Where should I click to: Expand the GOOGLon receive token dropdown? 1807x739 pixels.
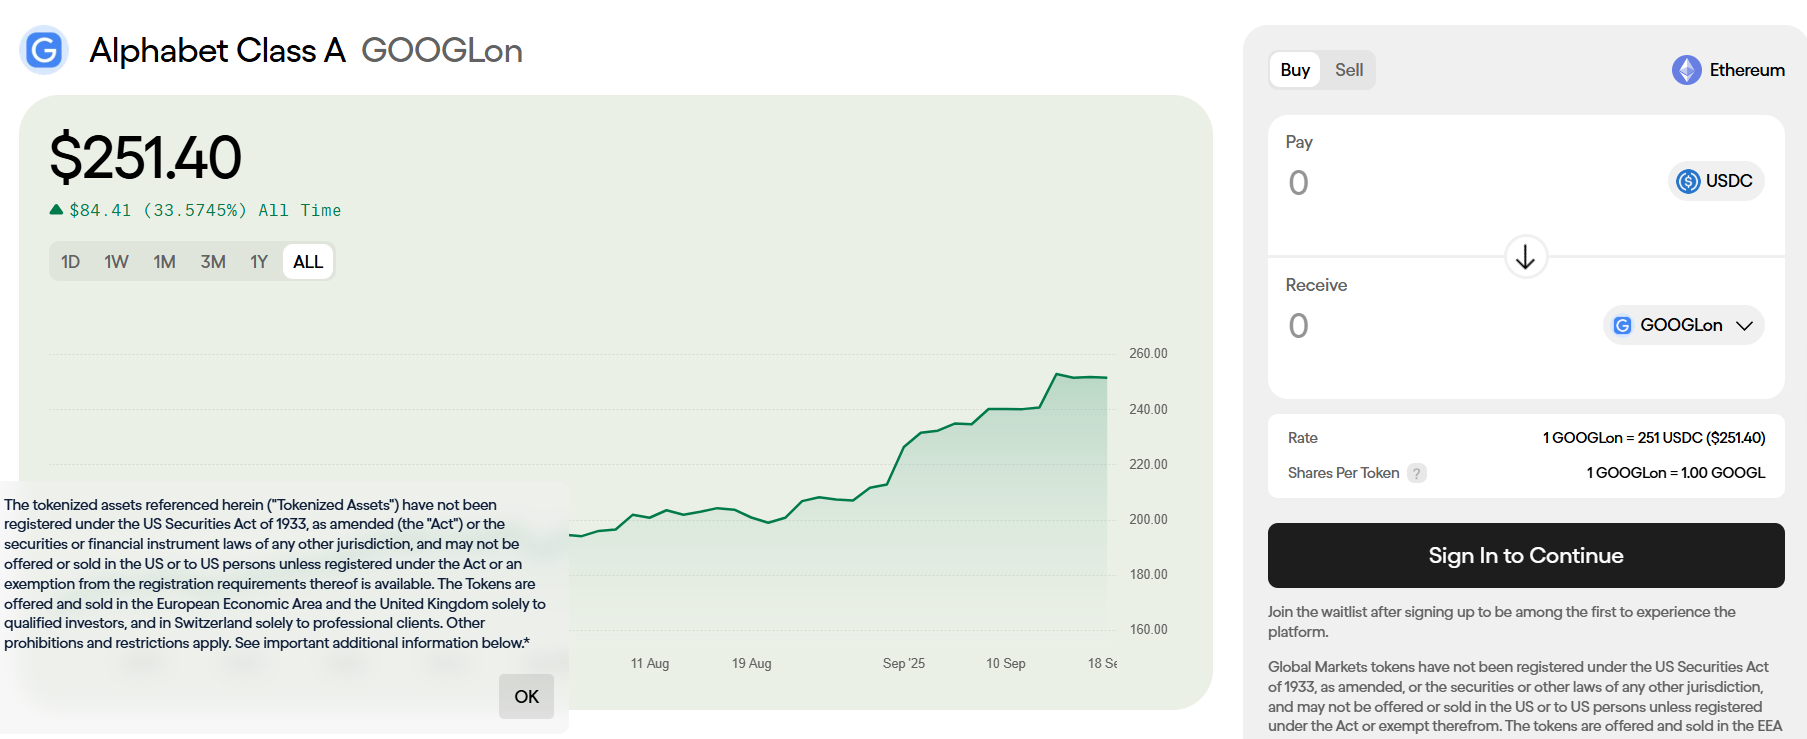coord(1744,325)
